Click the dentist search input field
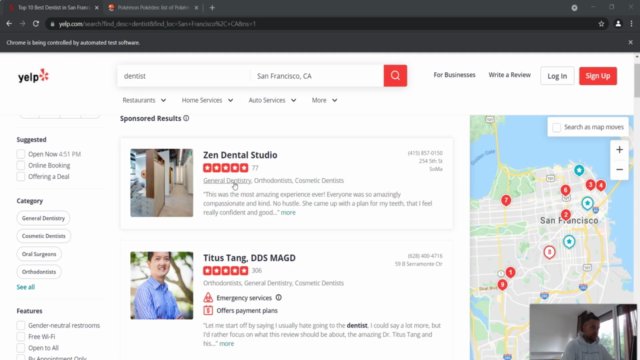This screenshot has width=640, height=360. (184, 76)
